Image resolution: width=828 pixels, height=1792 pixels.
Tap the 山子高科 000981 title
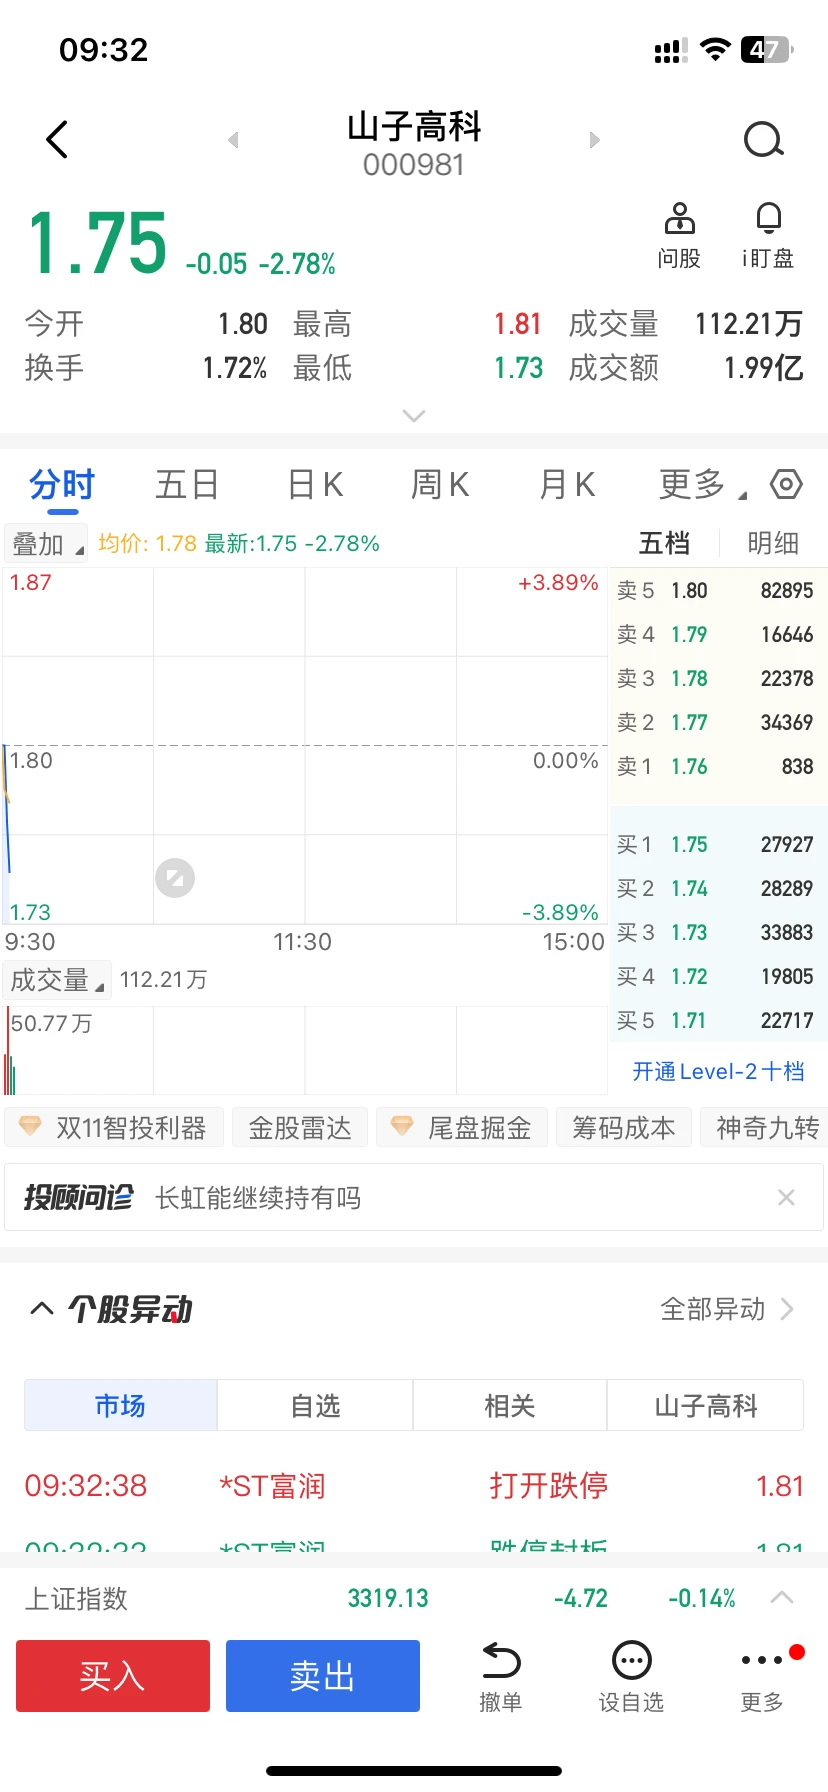[x=414, y=144]
